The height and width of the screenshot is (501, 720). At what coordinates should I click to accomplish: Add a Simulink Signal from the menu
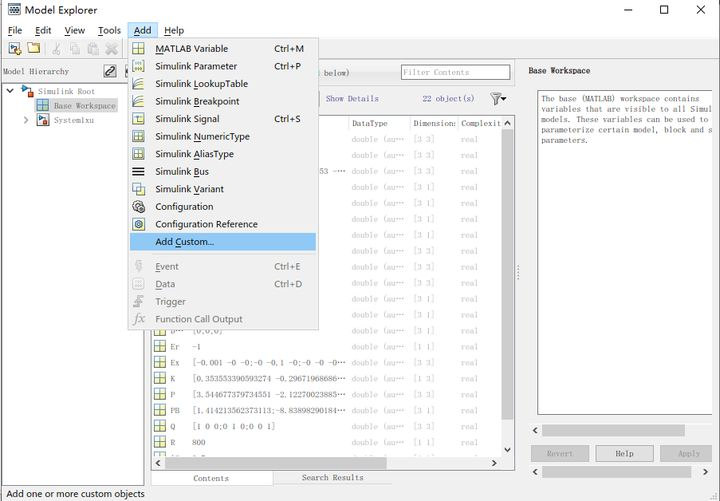point(223,119)
